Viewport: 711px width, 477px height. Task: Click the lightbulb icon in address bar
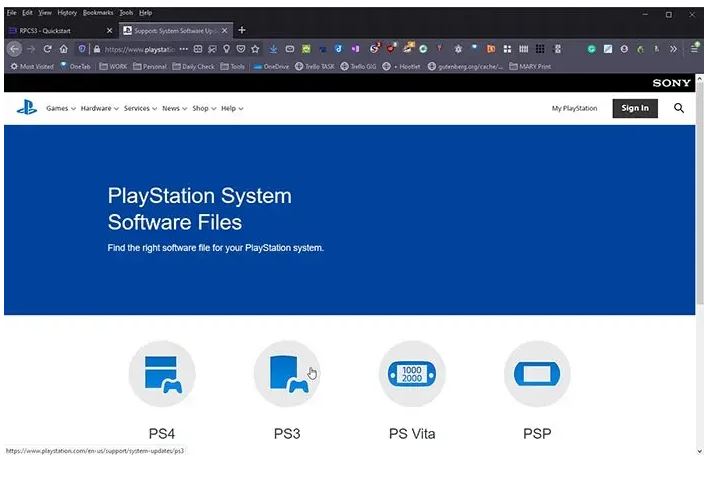click(226, 49)
